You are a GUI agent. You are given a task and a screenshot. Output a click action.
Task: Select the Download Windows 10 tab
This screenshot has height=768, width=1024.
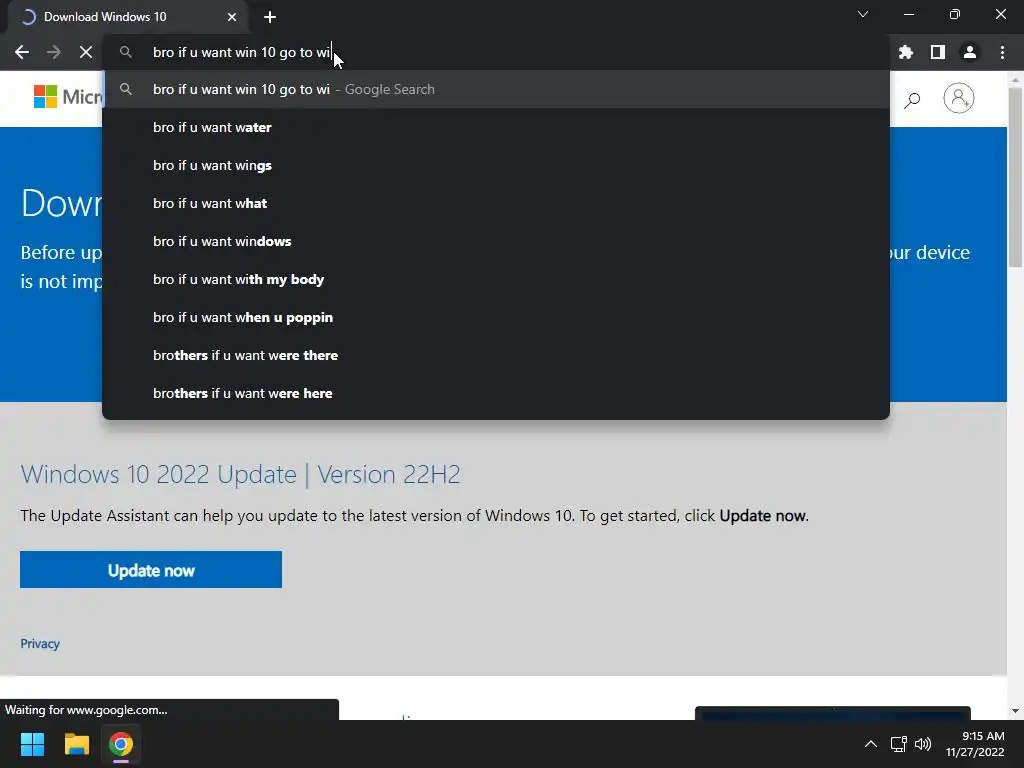click(x=127, y=17)
